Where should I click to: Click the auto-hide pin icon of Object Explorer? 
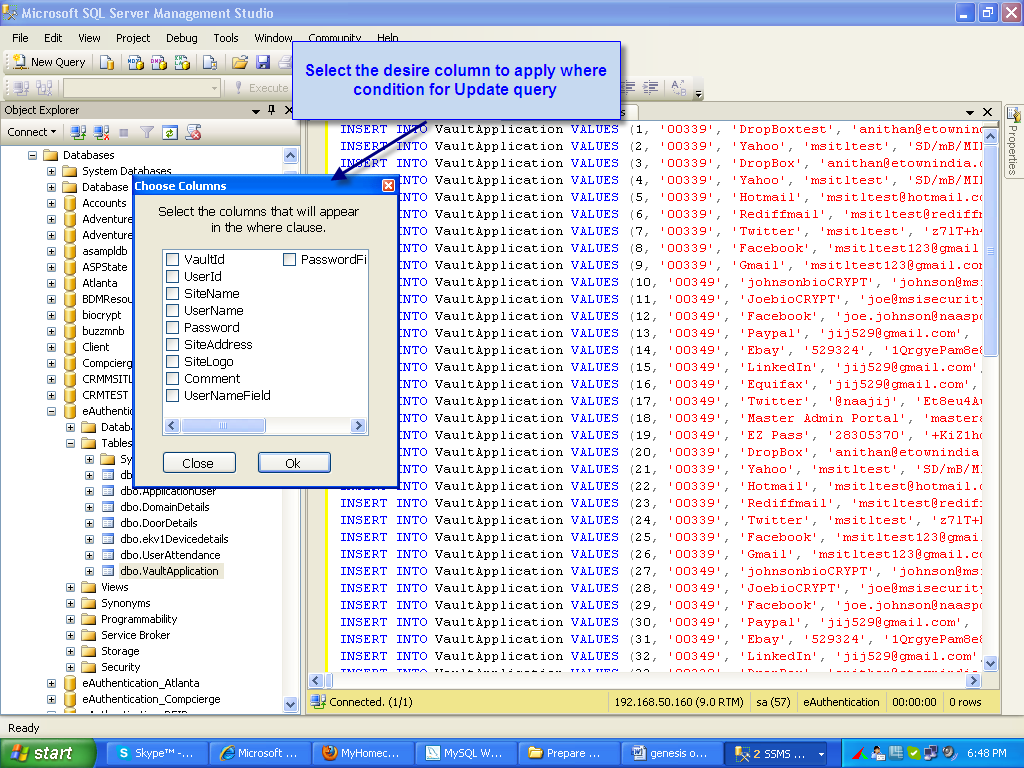coord(272,110)
